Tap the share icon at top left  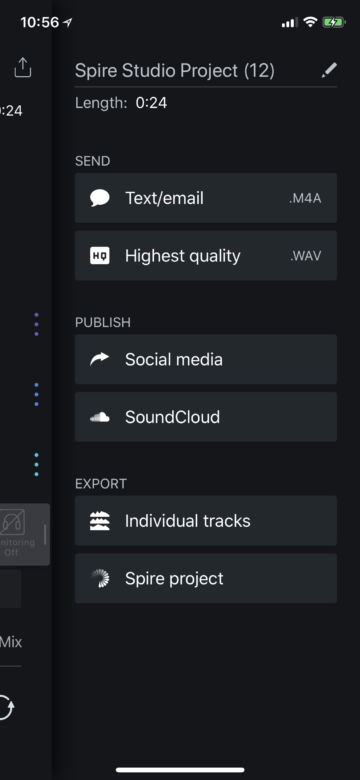pos(22,68)
